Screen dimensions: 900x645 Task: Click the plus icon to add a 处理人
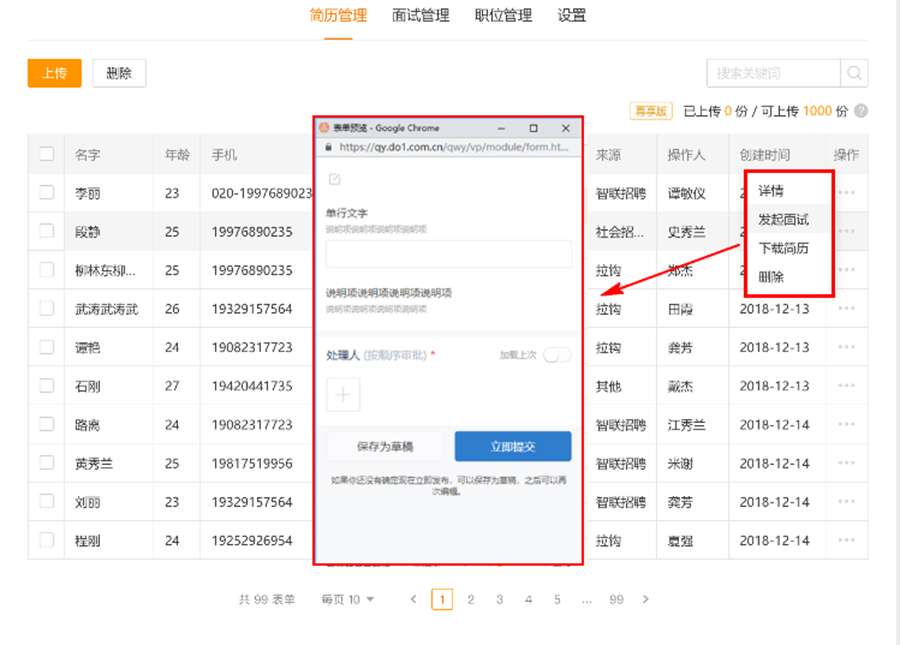343,394
